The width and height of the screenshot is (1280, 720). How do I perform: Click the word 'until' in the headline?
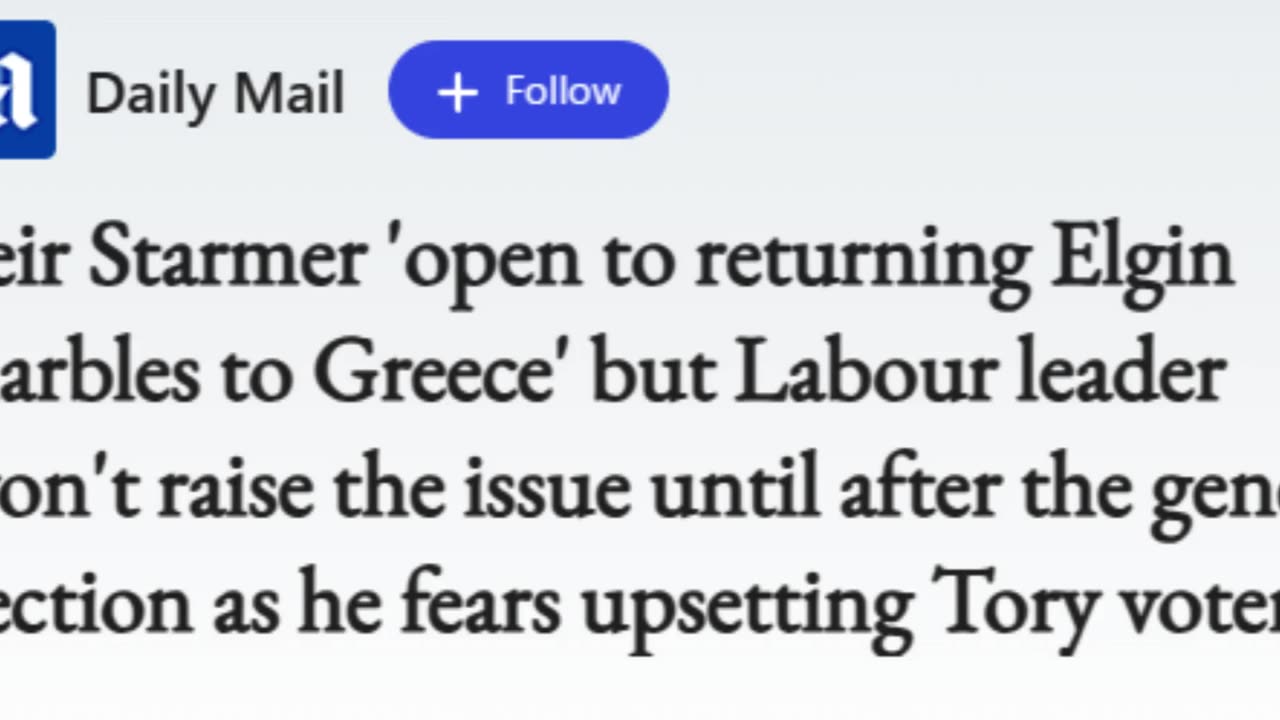[x=734, y=488]
